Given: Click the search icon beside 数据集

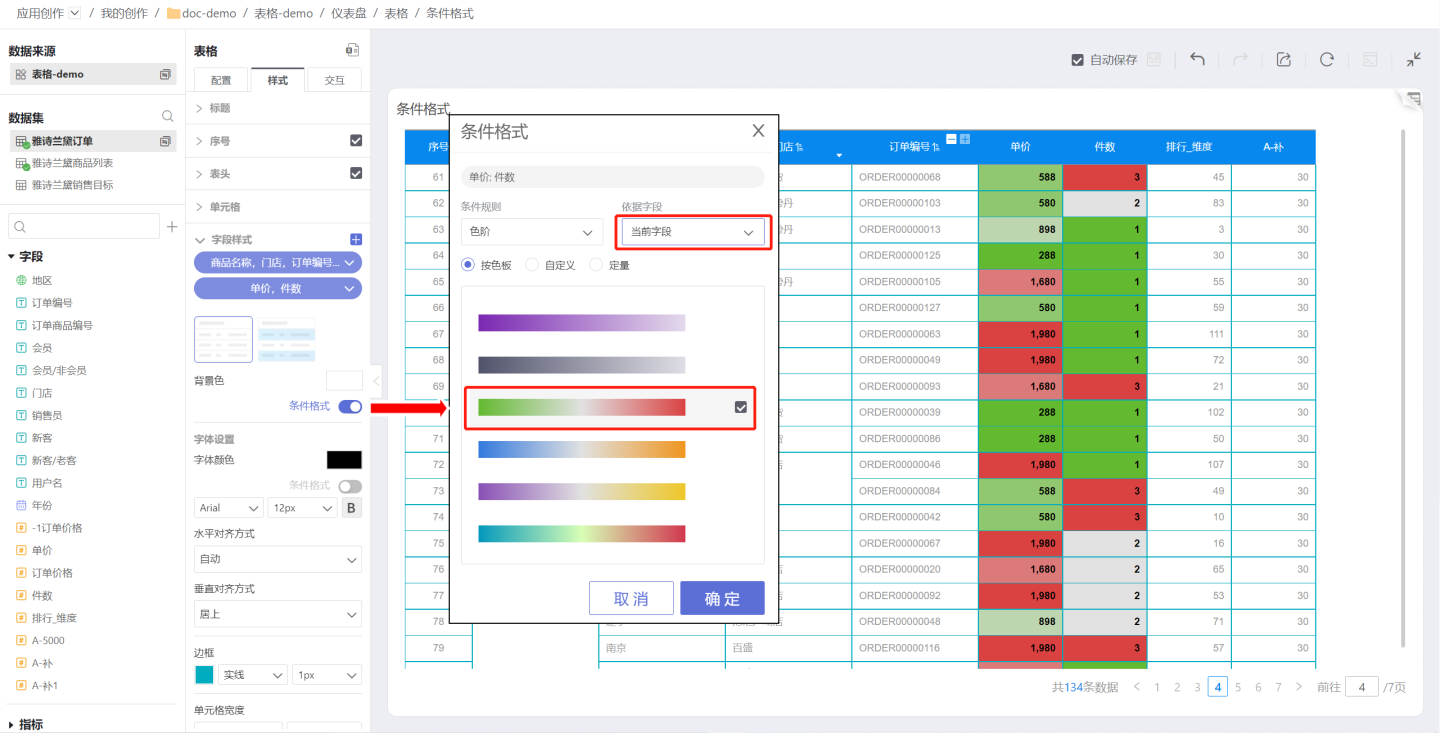Looking at the screenshot, I should [x=168, y=117].
